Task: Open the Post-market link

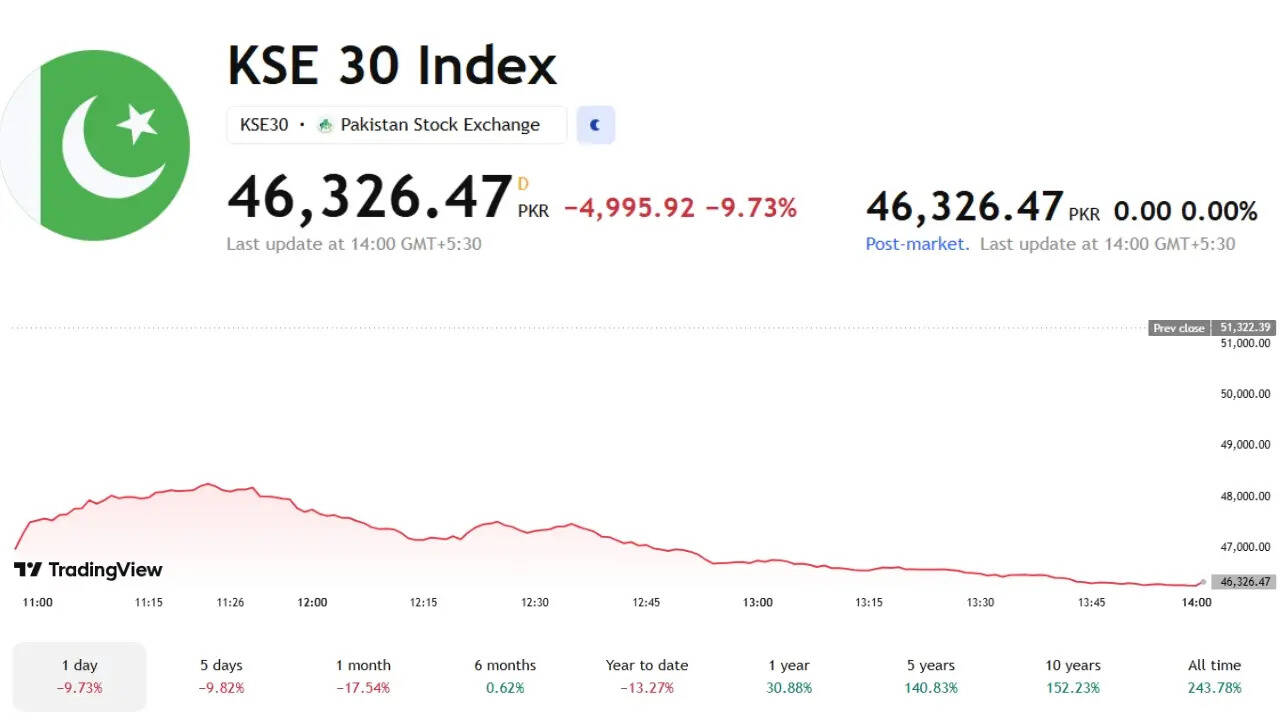Action: 916,244
